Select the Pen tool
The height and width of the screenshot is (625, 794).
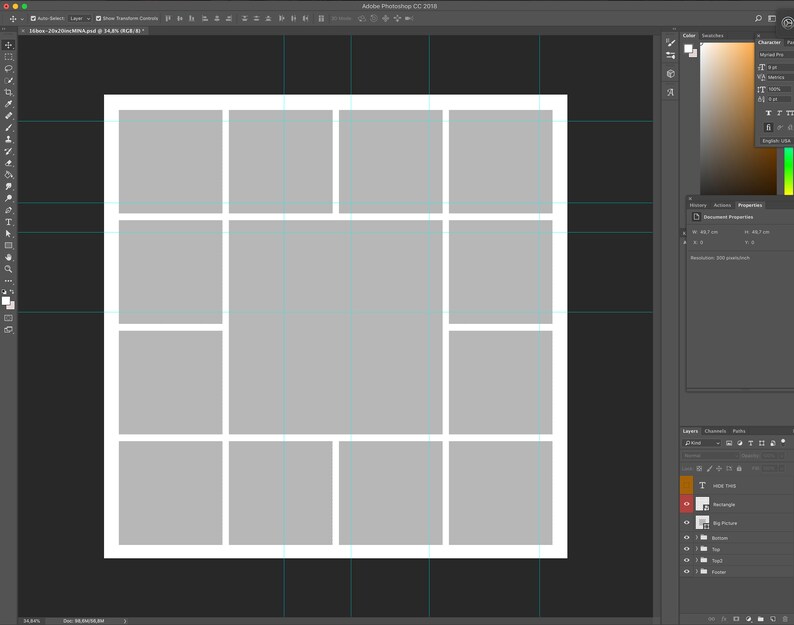point(9,210)
